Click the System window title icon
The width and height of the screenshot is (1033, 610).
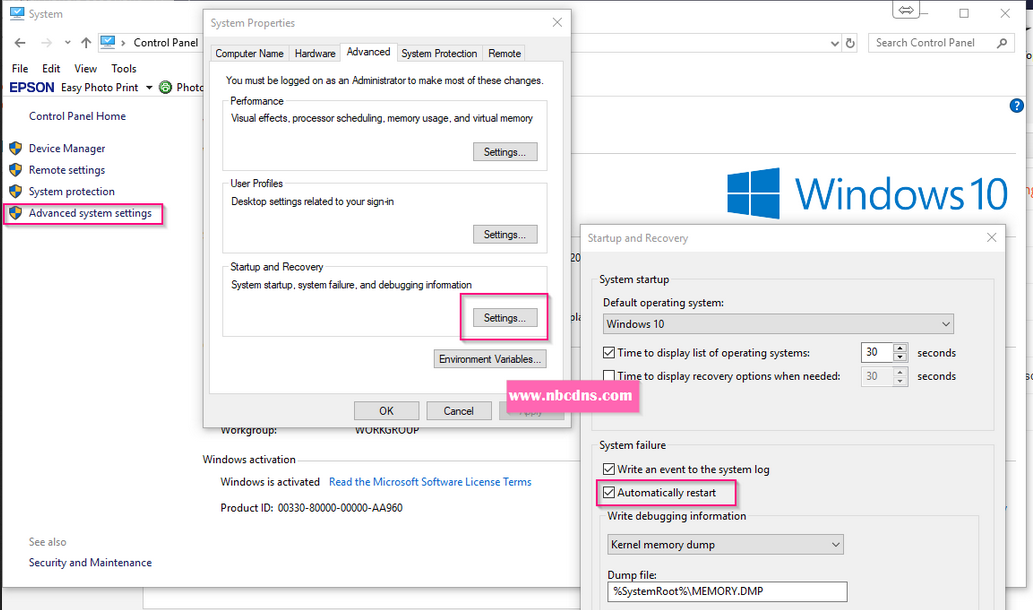click(x=17, y=14)
